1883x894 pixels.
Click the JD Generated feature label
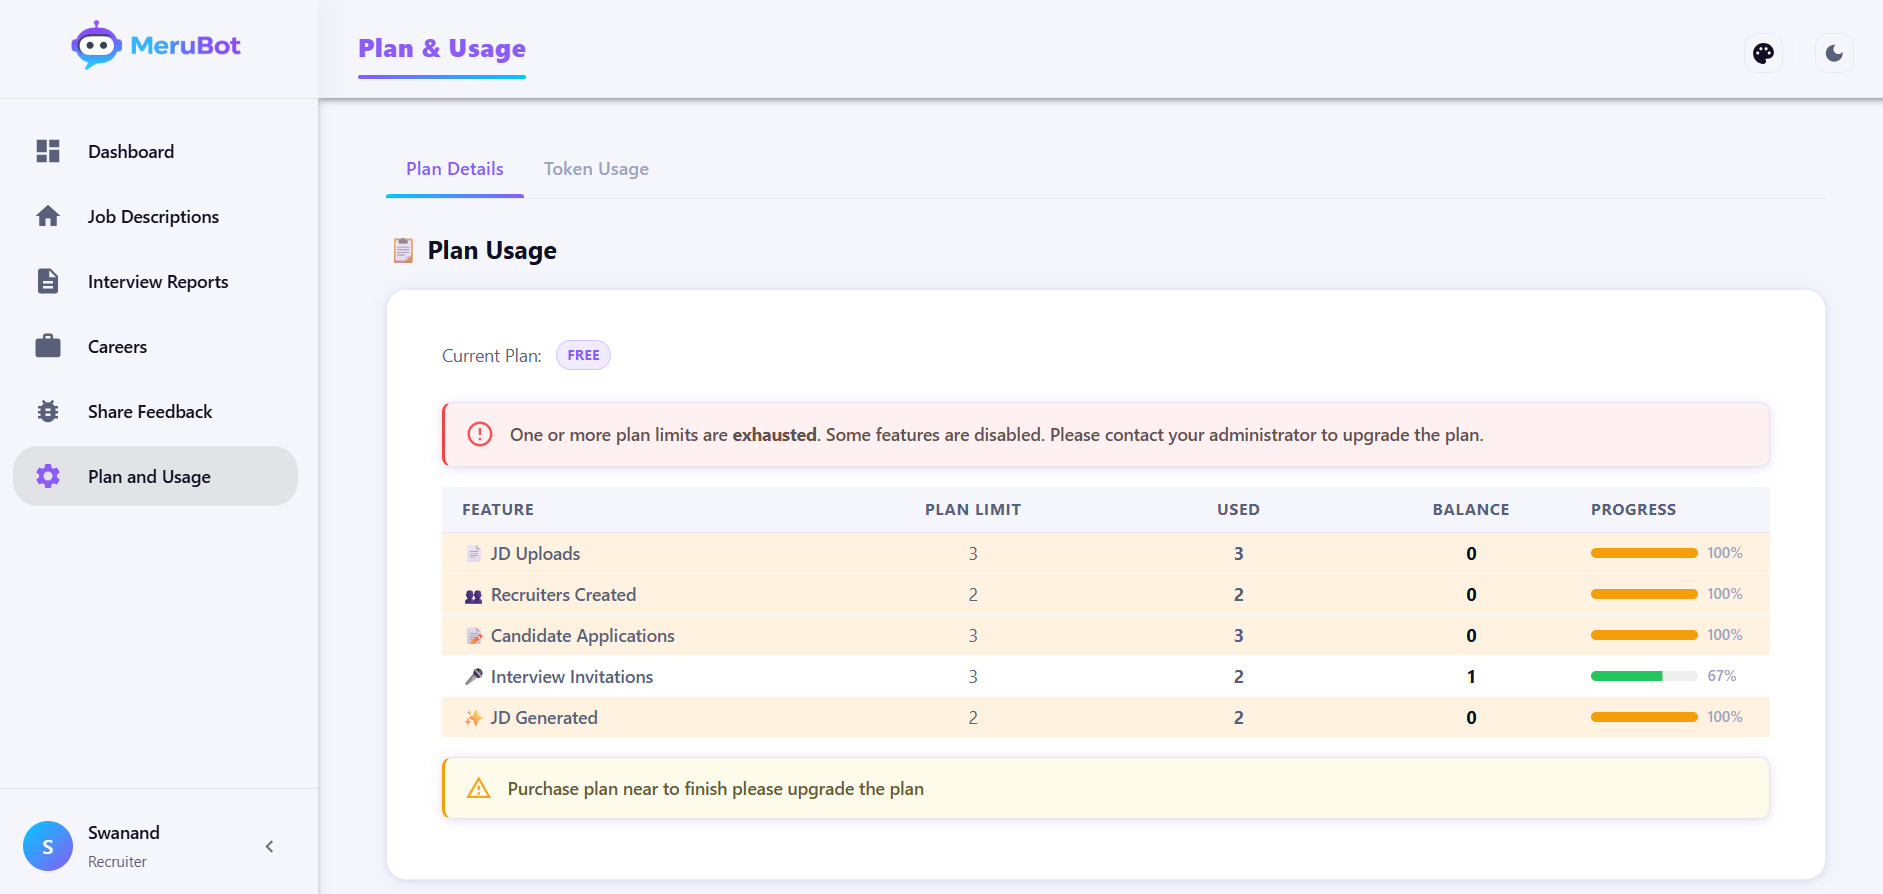click(x=544, y=718)
